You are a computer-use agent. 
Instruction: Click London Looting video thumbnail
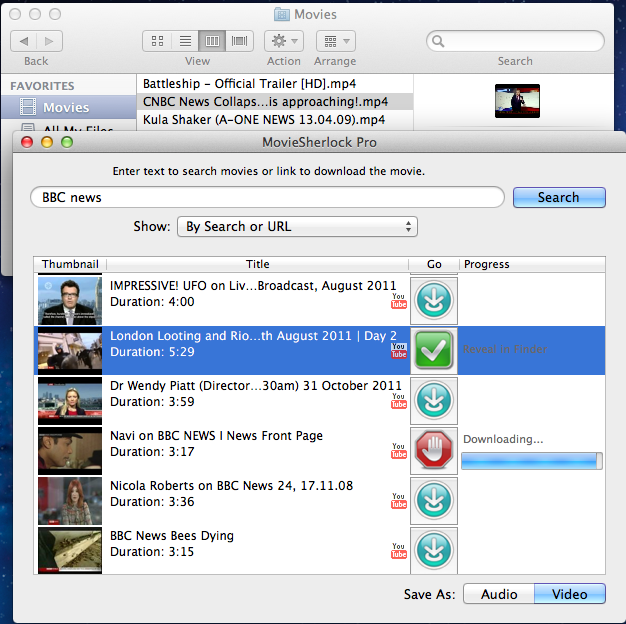click(x=70, y=351)
